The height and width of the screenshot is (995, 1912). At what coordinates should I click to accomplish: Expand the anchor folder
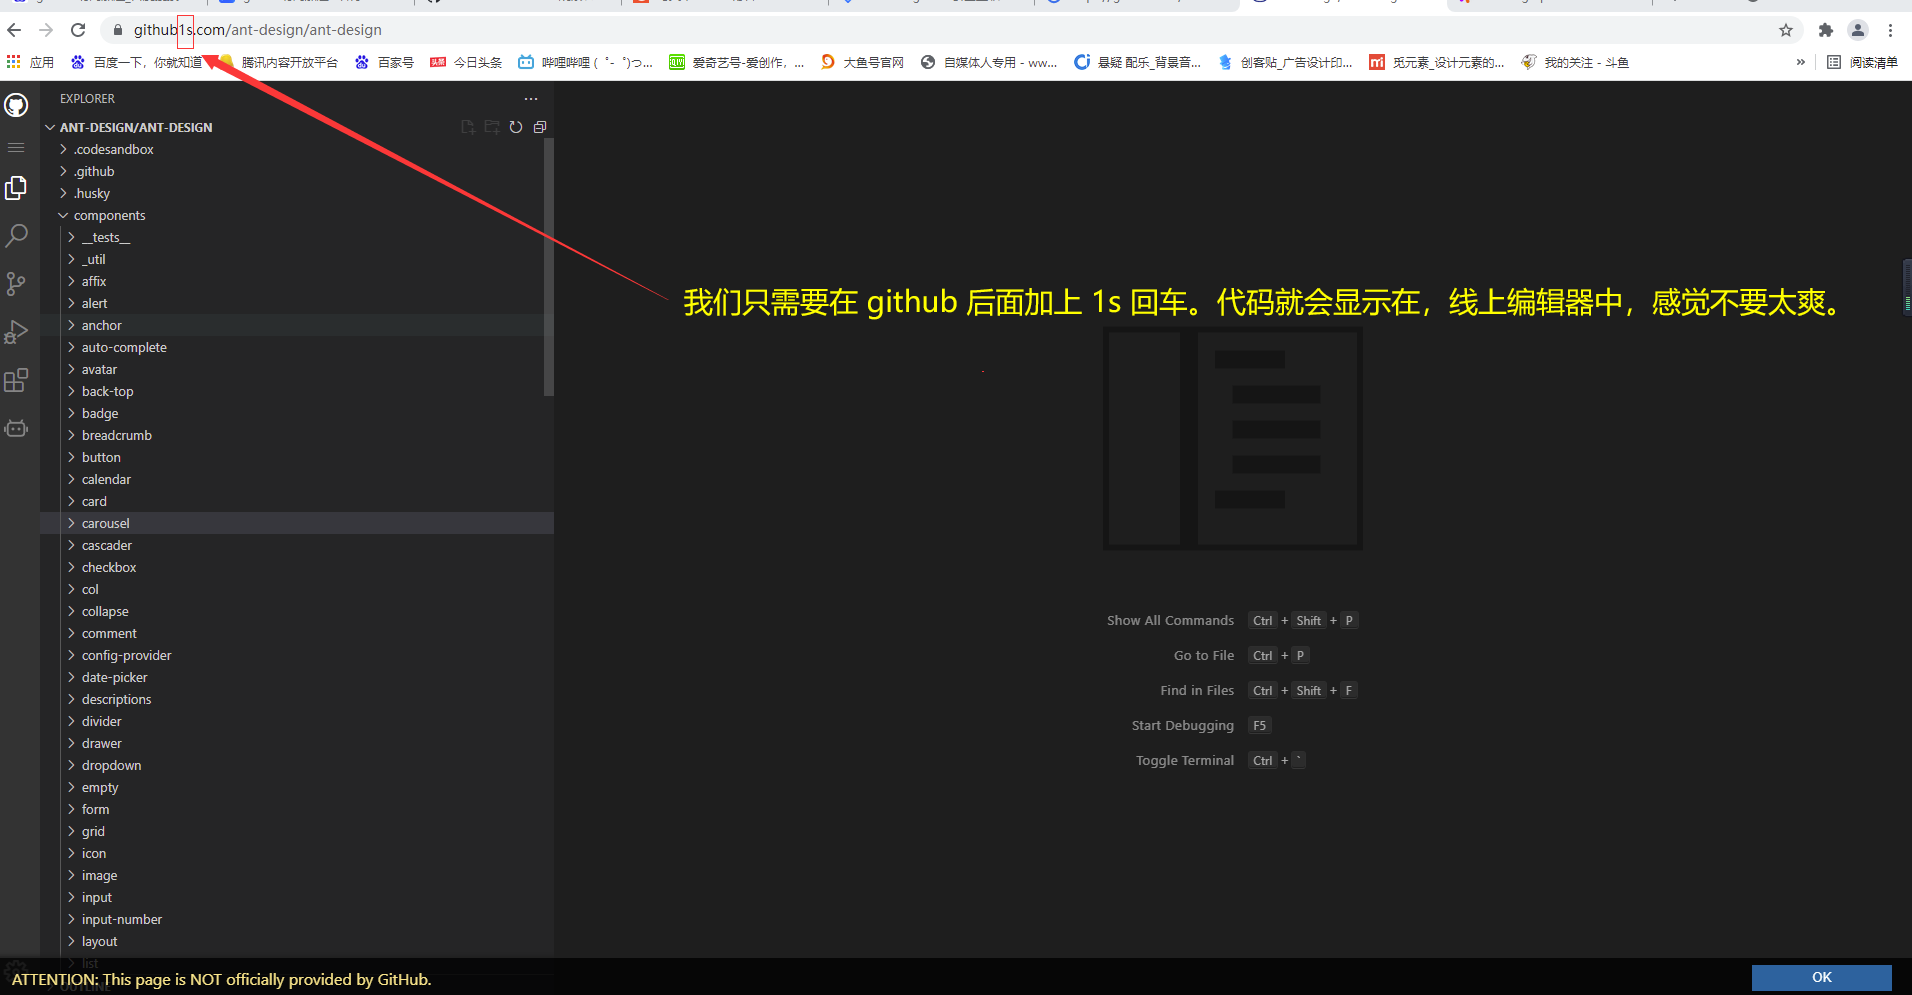pos(297,325)
